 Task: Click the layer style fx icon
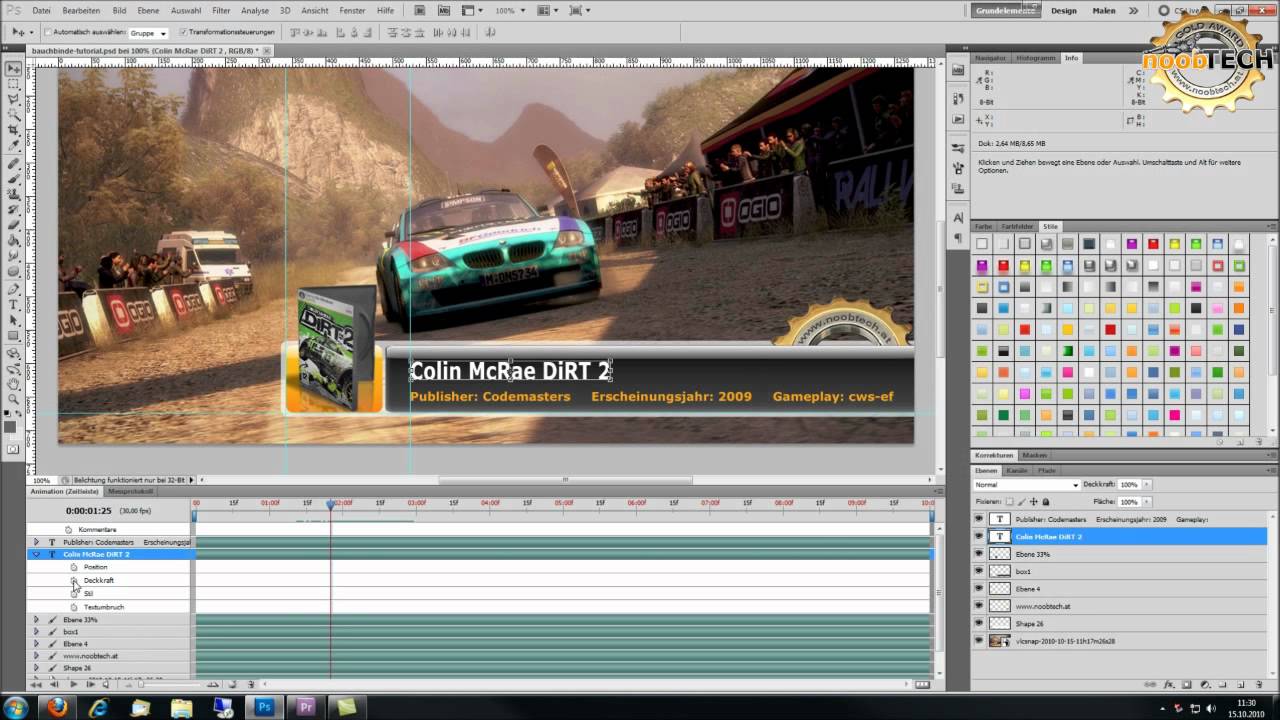1168,684
